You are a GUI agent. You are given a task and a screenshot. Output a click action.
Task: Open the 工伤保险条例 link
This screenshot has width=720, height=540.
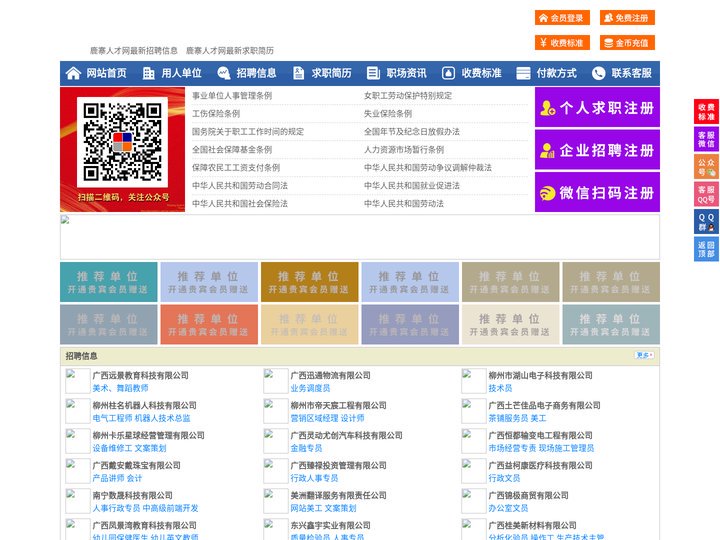[x=216, y=113]
